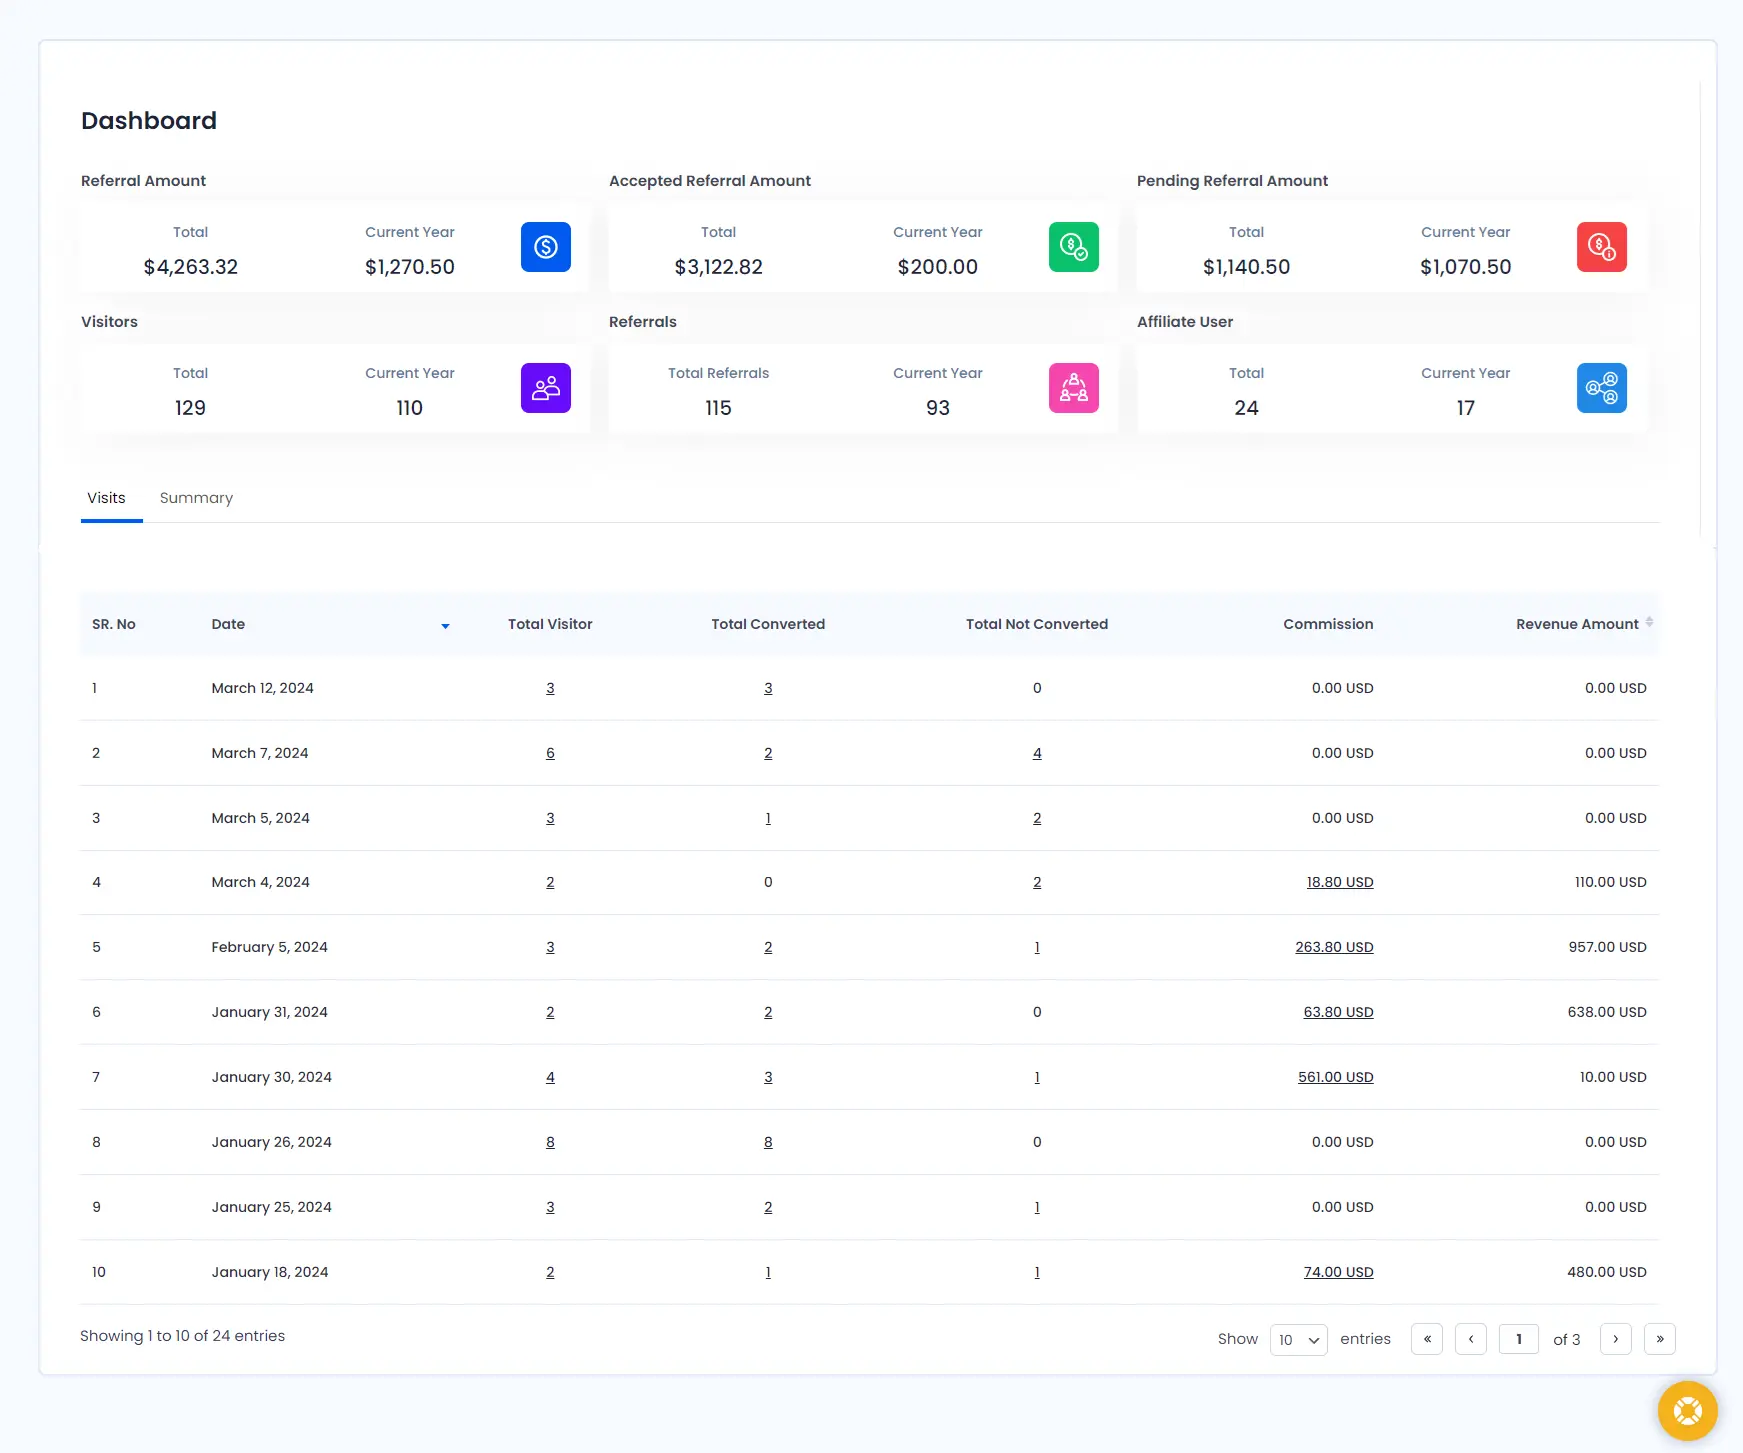The height and width of the screenshot is (1453, 1743).
Task: Click the blue Affiliate User icon
Action: (x=1601, y=388)
